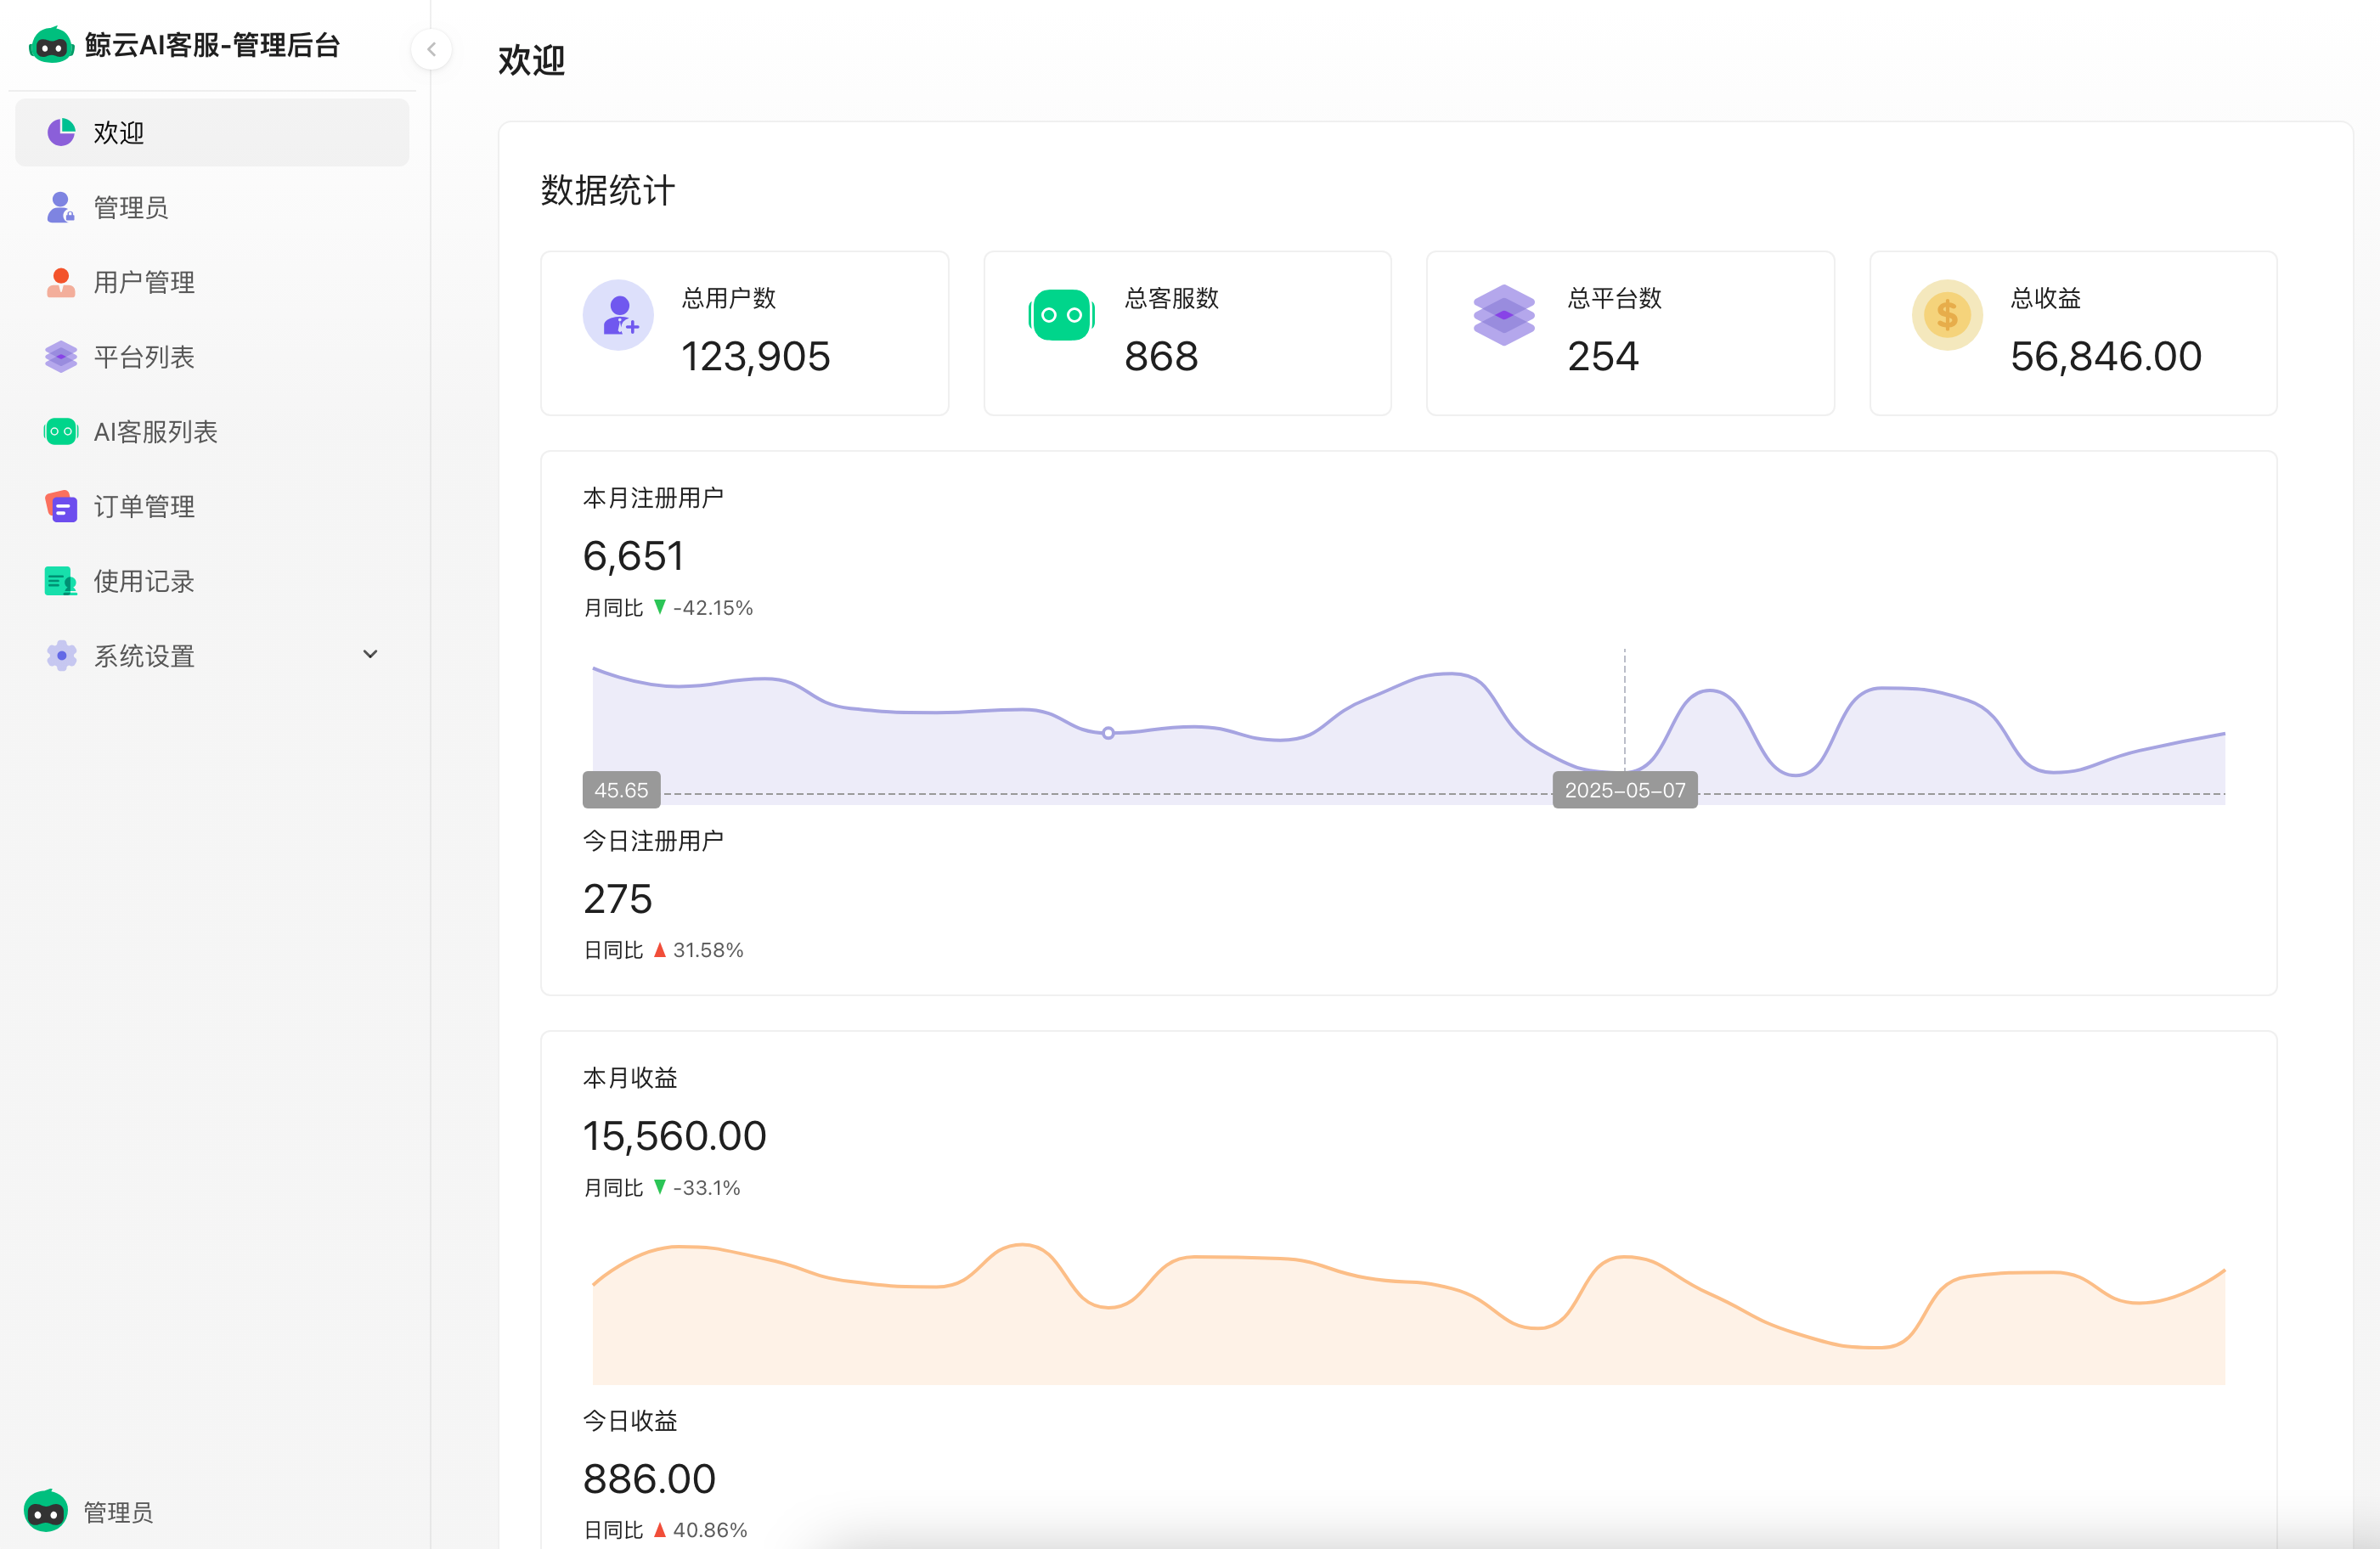The height and width of the screenshot is (1549, 2380).
Task: Click the gear icon beside 系统设置
Action: (61, 656)
